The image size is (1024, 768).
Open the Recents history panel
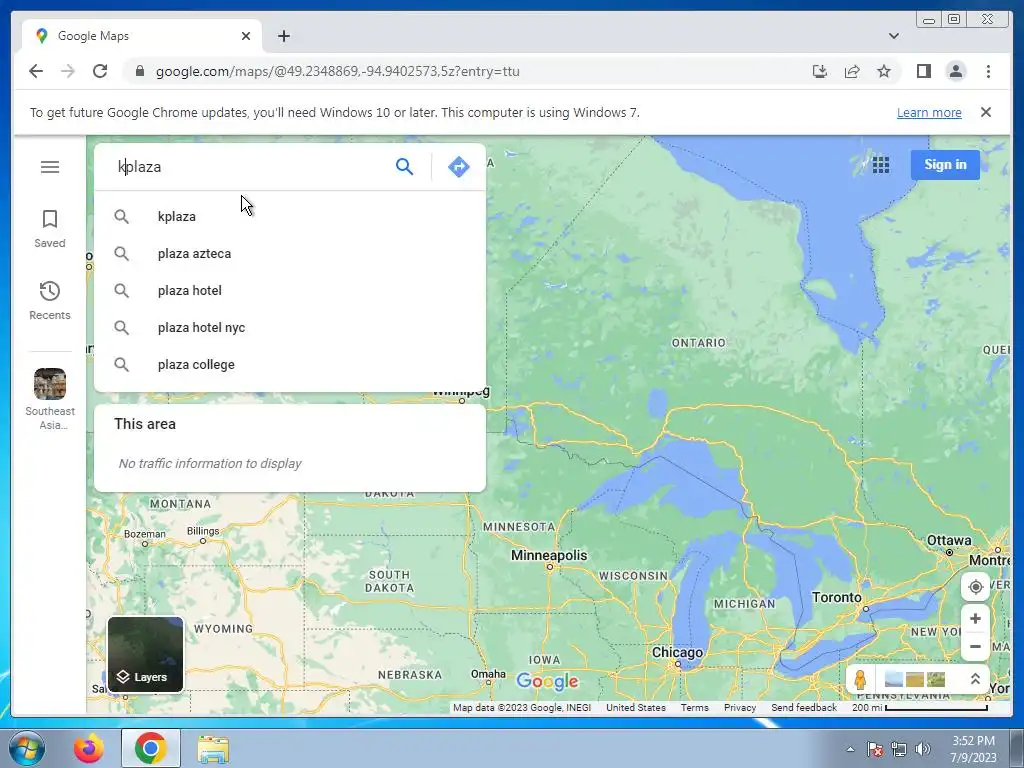click(50, 300)
